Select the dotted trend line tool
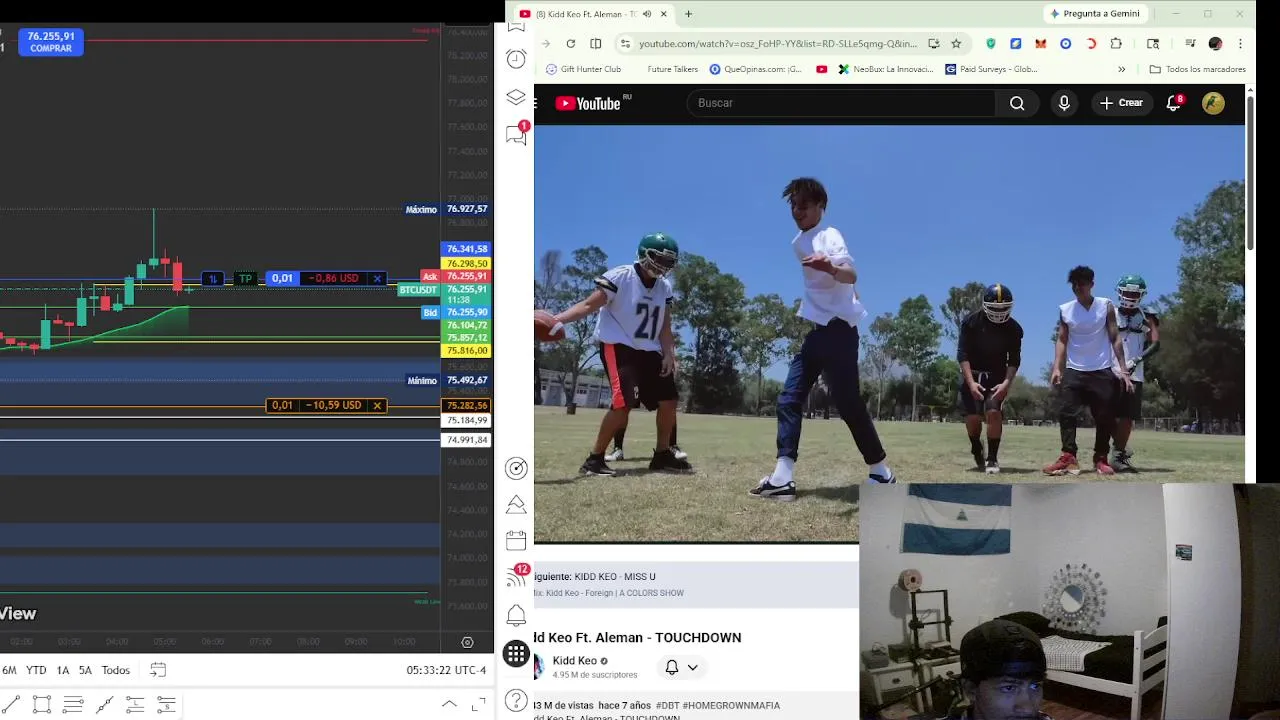Image resolution: width=1280 pixels, height=720 pixels. [x=104, y=705]
